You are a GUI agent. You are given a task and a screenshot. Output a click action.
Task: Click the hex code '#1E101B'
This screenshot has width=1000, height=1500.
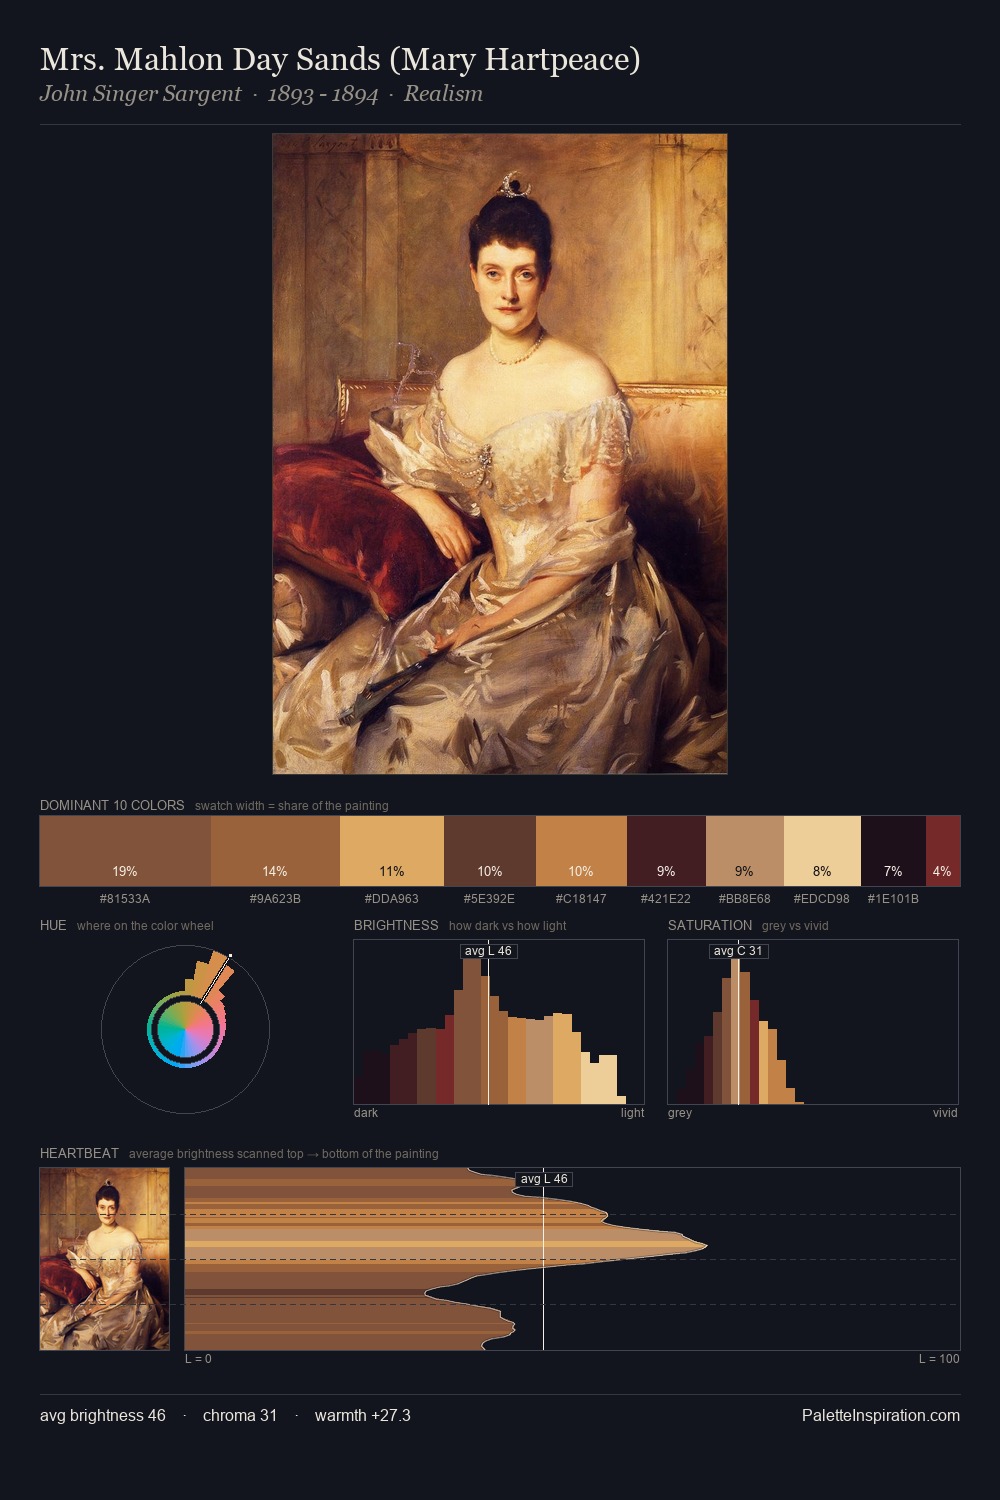click(x=893, y=899)
